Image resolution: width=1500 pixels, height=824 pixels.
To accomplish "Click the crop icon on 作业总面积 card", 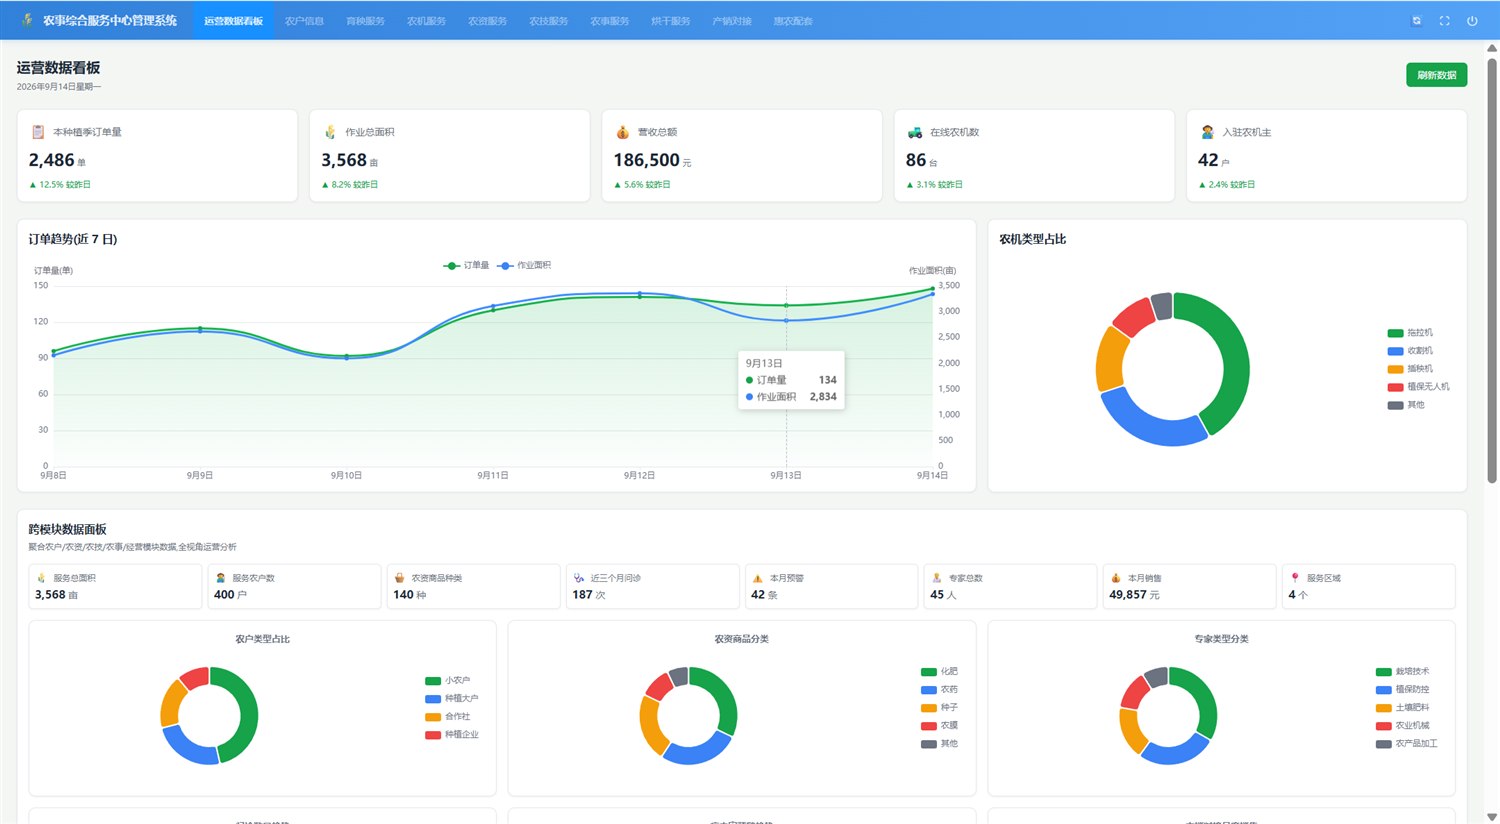I will pos(330,132).
